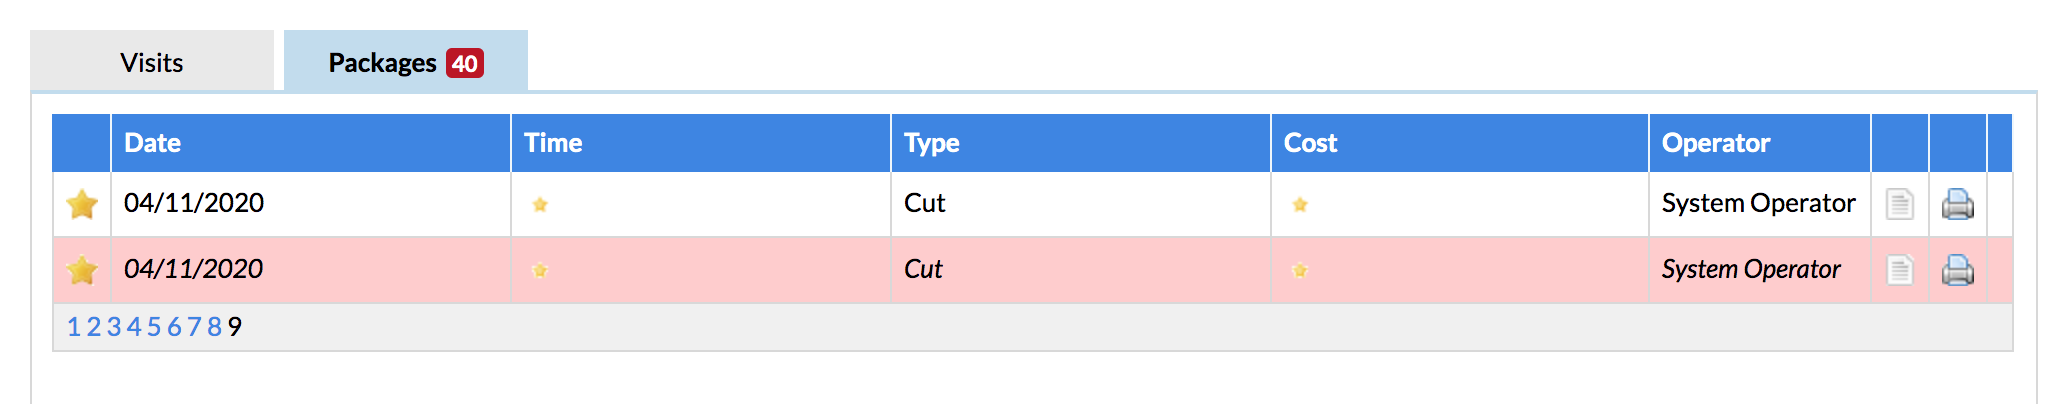Sort by the Type column header
Viewport: 2072px width, 404px height.
click(x=932, y=143)
